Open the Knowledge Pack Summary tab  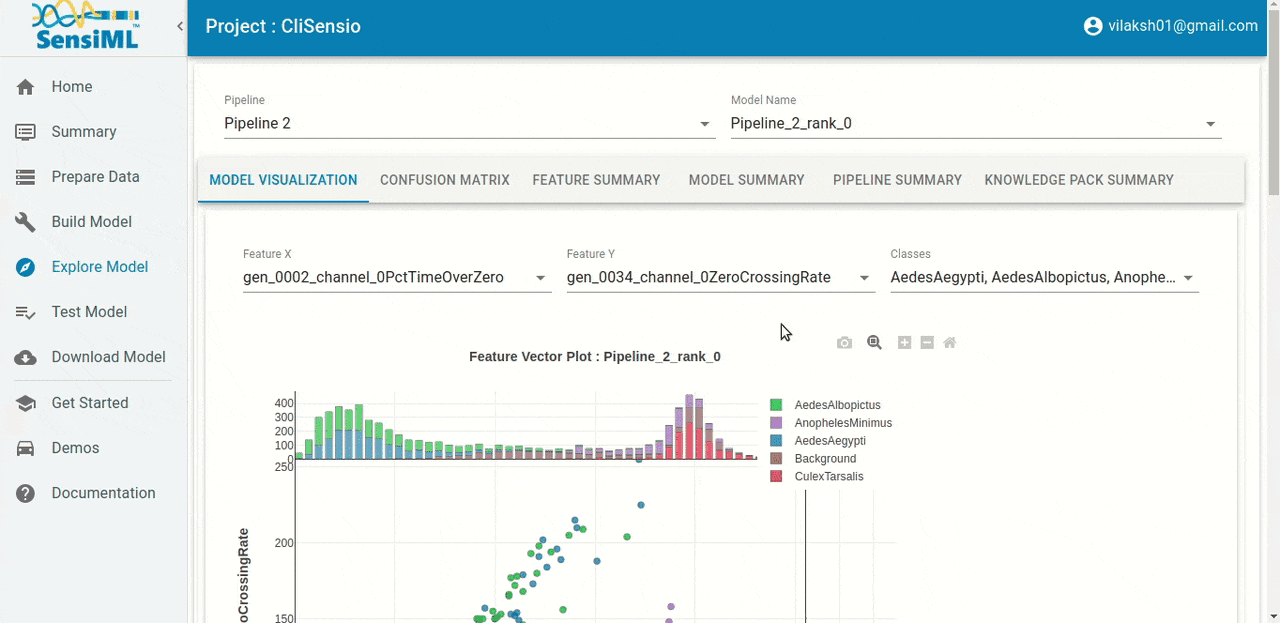[1079, 180]
